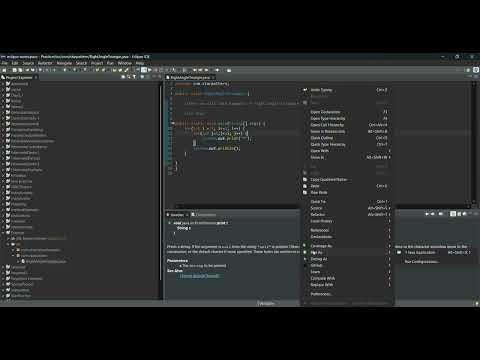The width and height of the screenshot is (480, 360).
Task: Expand the Coverage As submenu
Action: pos(347,246)
